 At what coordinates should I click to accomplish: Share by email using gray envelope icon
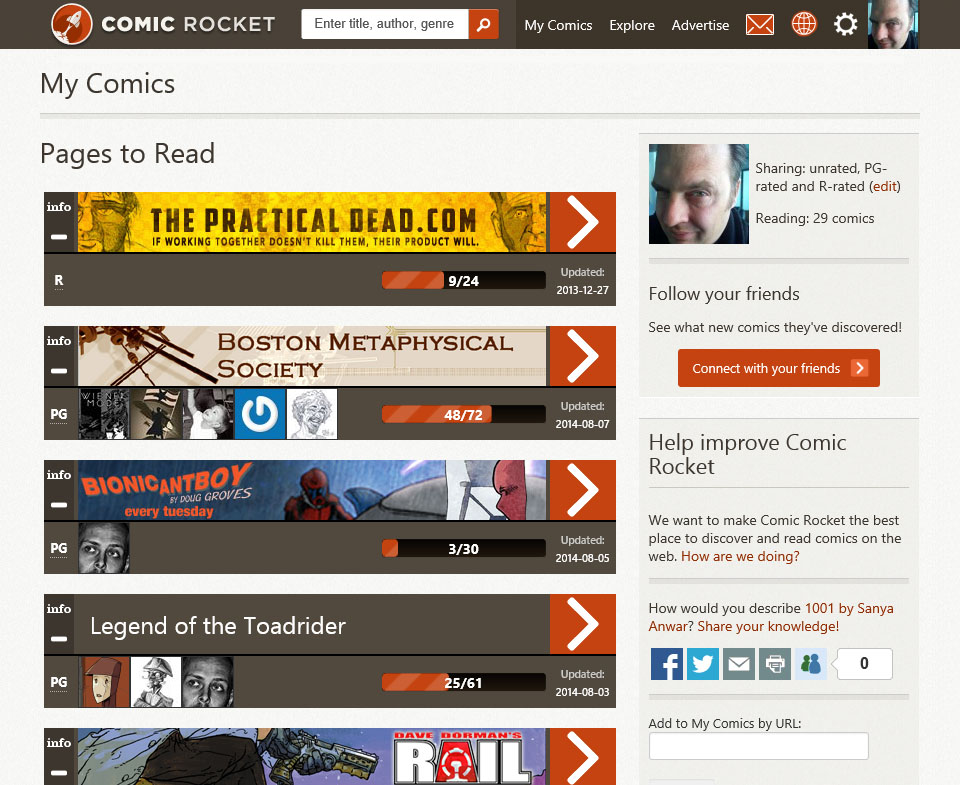click(x=739, y=664)
